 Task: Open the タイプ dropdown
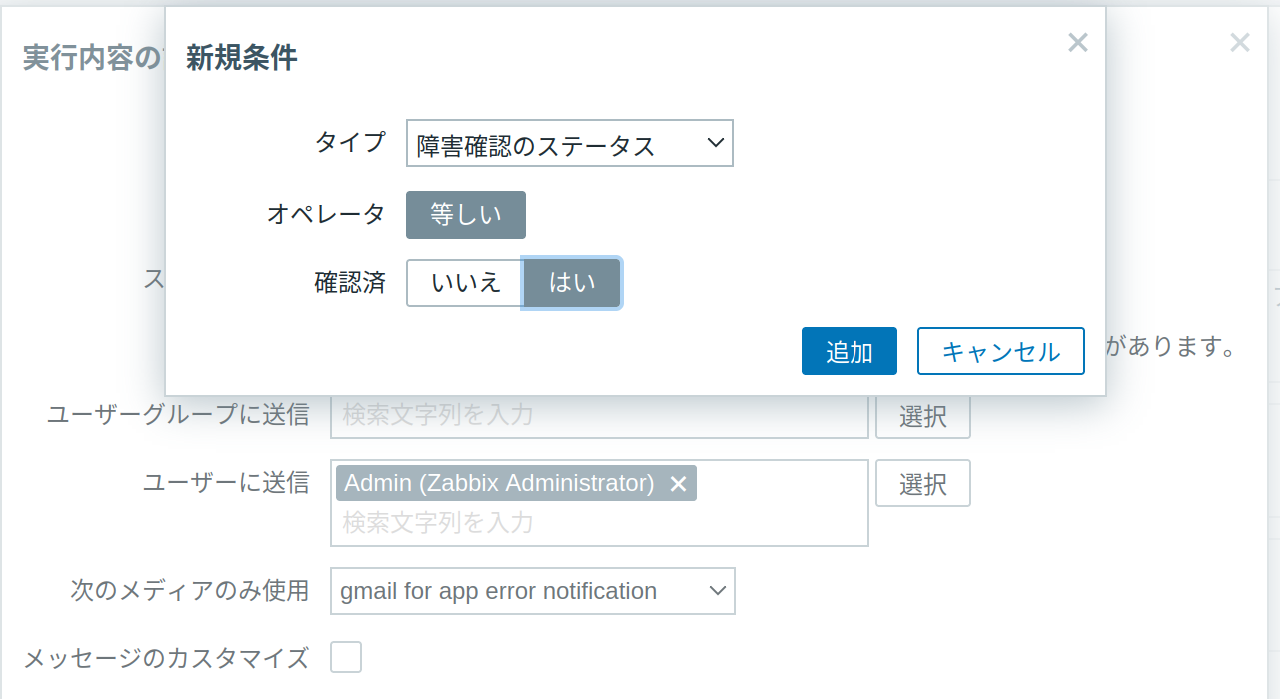coord(569,143)
